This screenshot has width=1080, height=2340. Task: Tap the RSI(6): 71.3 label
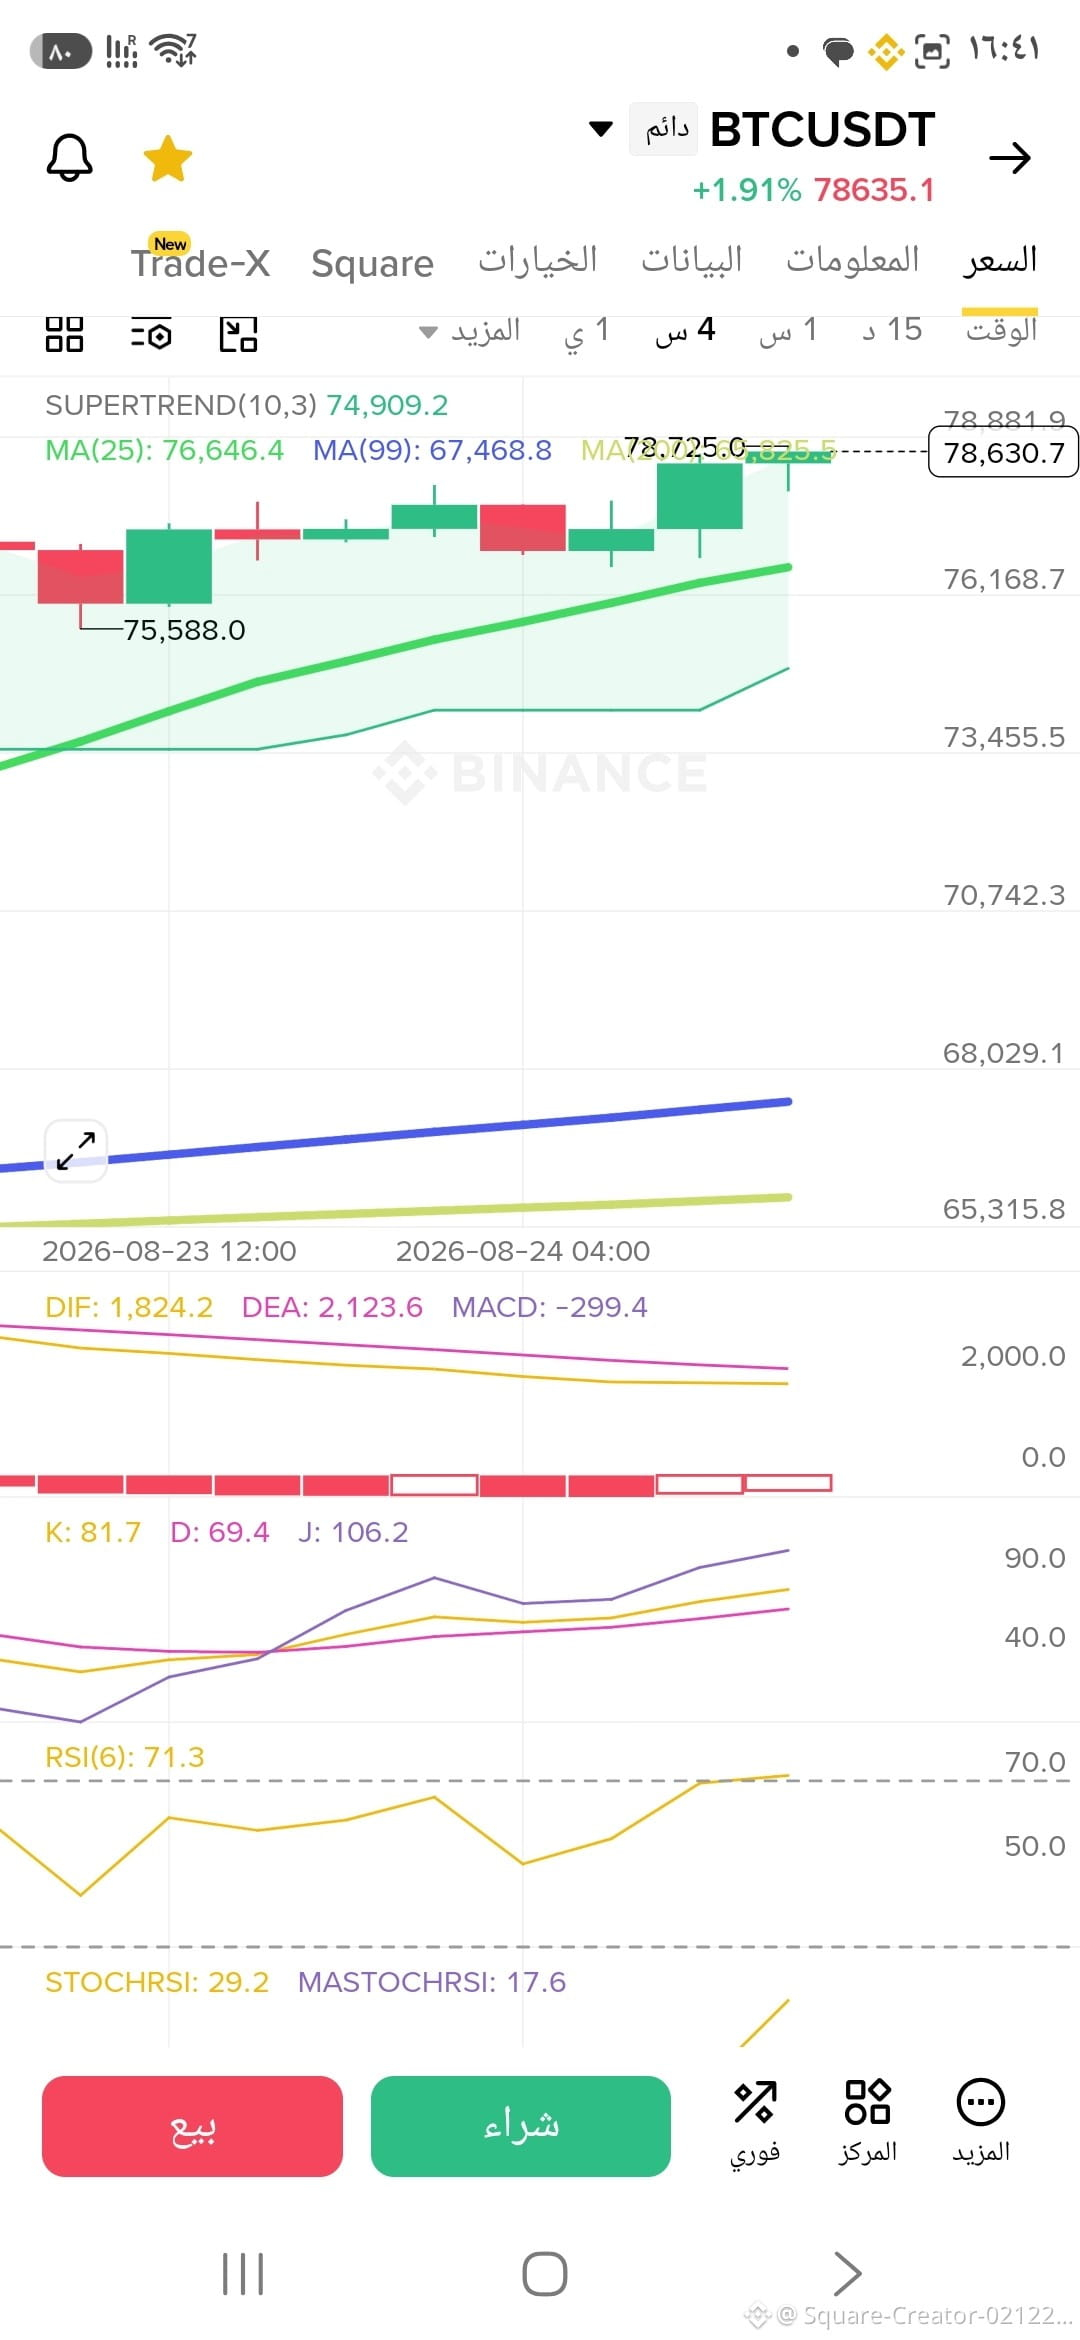(124, 1757)
